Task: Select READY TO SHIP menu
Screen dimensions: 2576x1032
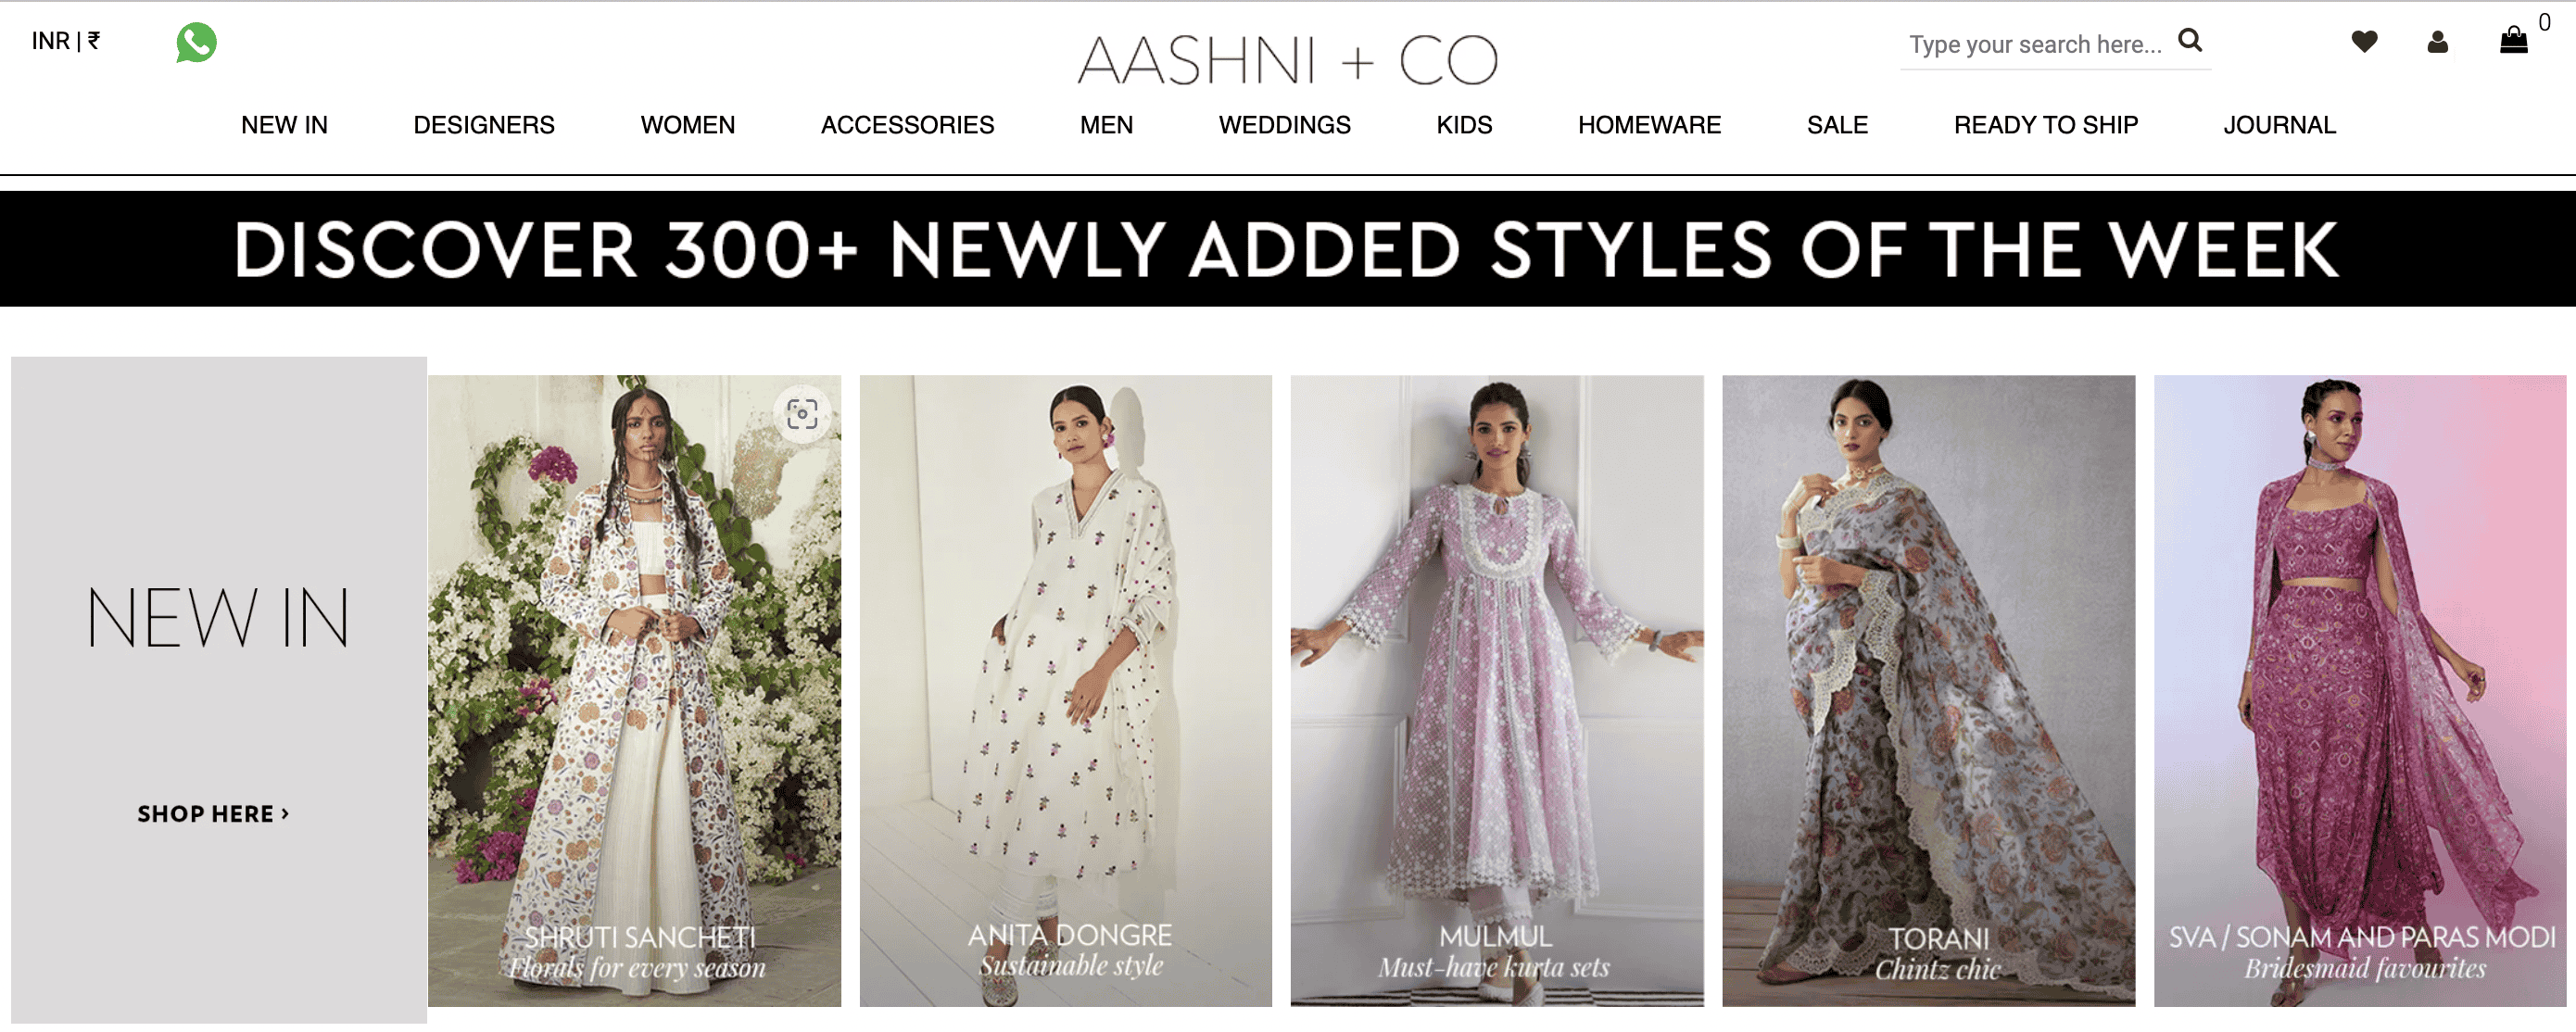Action: 2045,125
